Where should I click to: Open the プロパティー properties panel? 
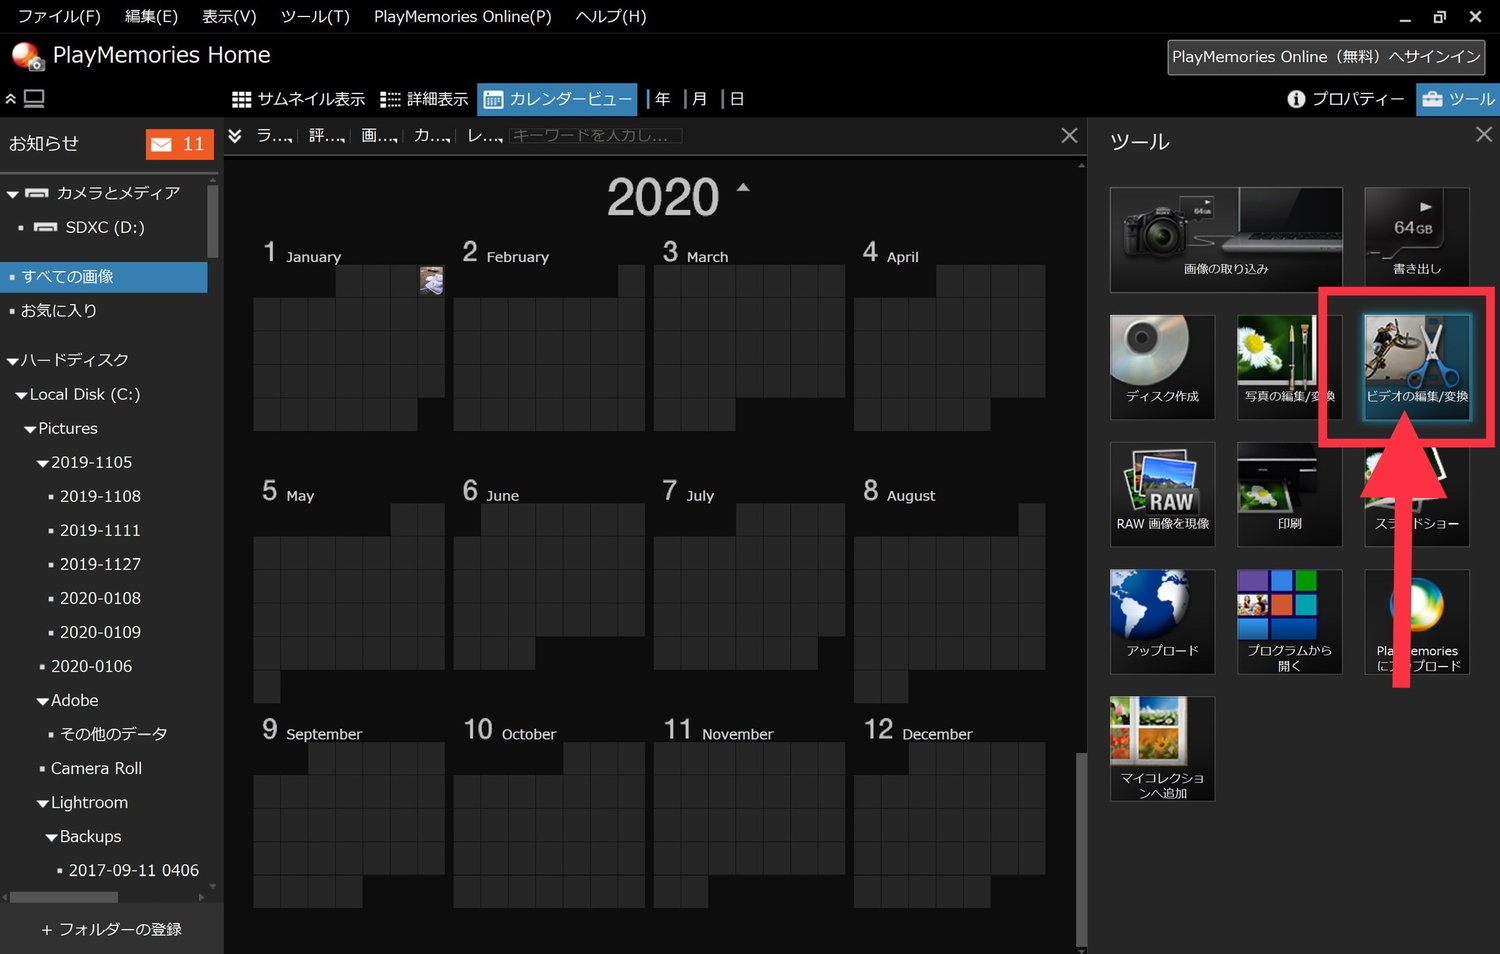click(x=1345, y=99)
